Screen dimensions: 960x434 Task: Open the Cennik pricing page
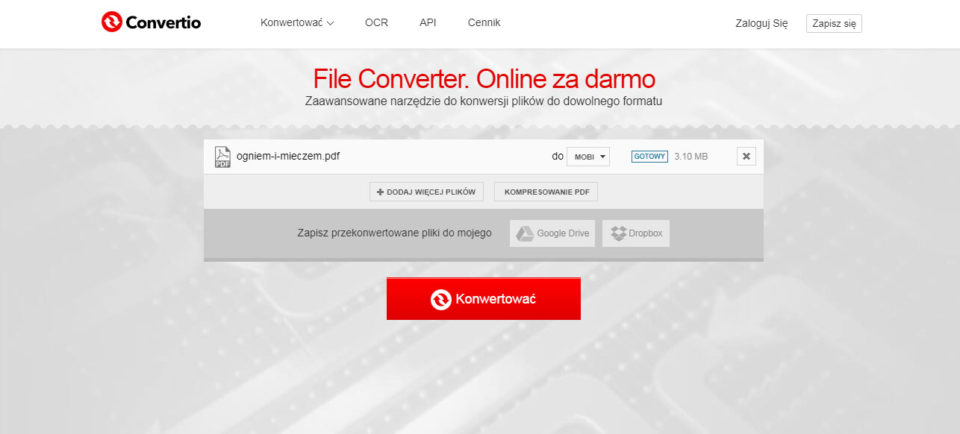coord(484,23)
